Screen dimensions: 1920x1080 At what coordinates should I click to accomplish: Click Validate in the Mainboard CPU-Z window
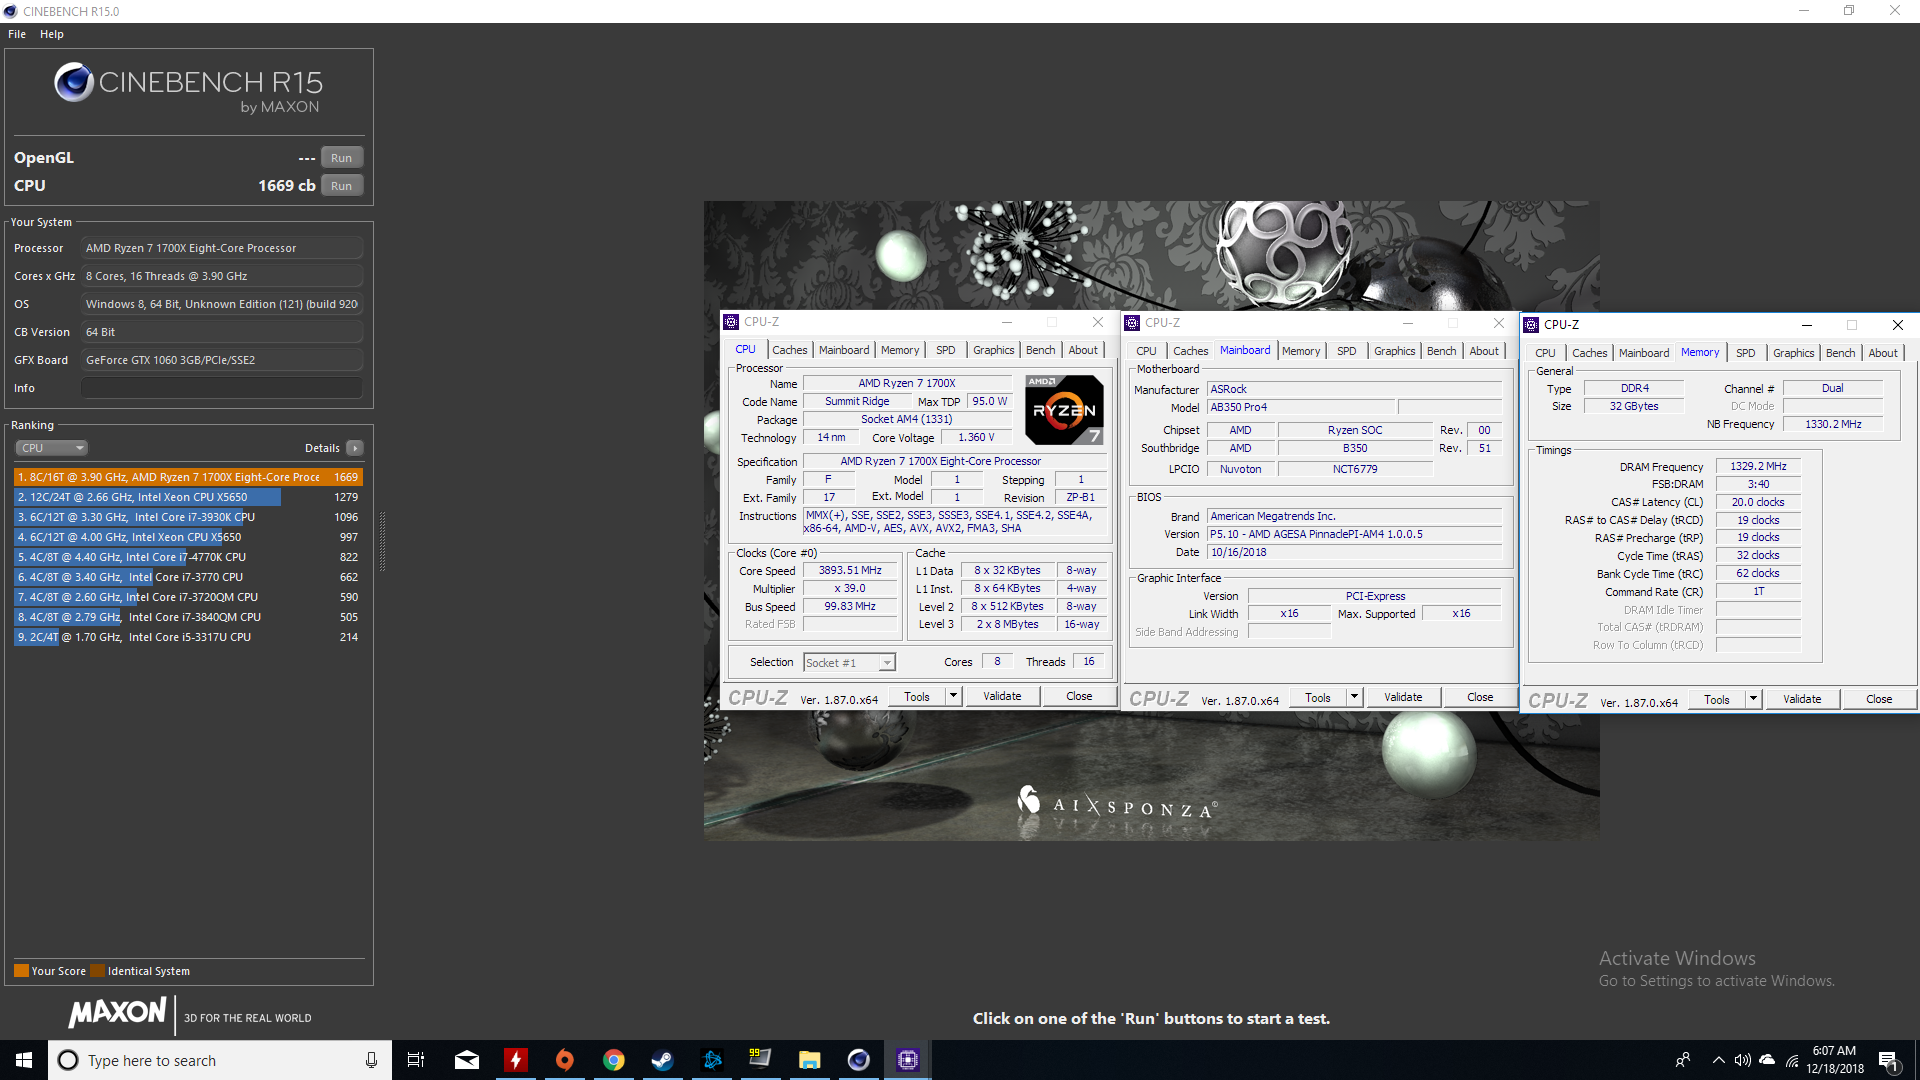tap(1403, 697)
